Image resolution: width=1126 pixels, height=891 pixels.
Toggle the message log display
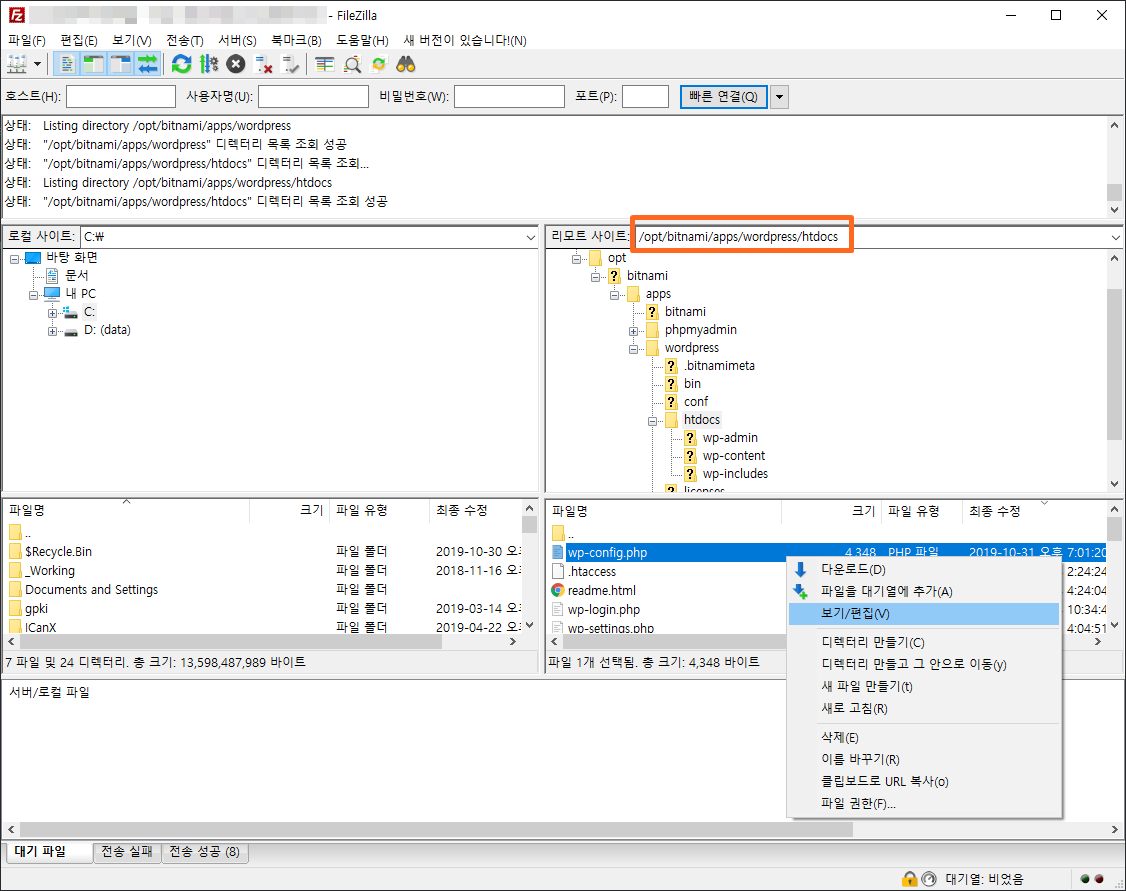point(67,65)
